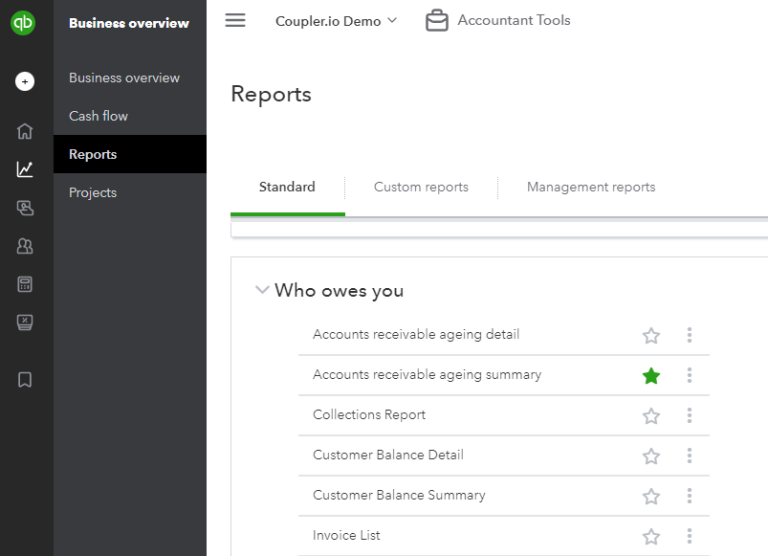Collapse the Who owes you section

coord(263,290)
